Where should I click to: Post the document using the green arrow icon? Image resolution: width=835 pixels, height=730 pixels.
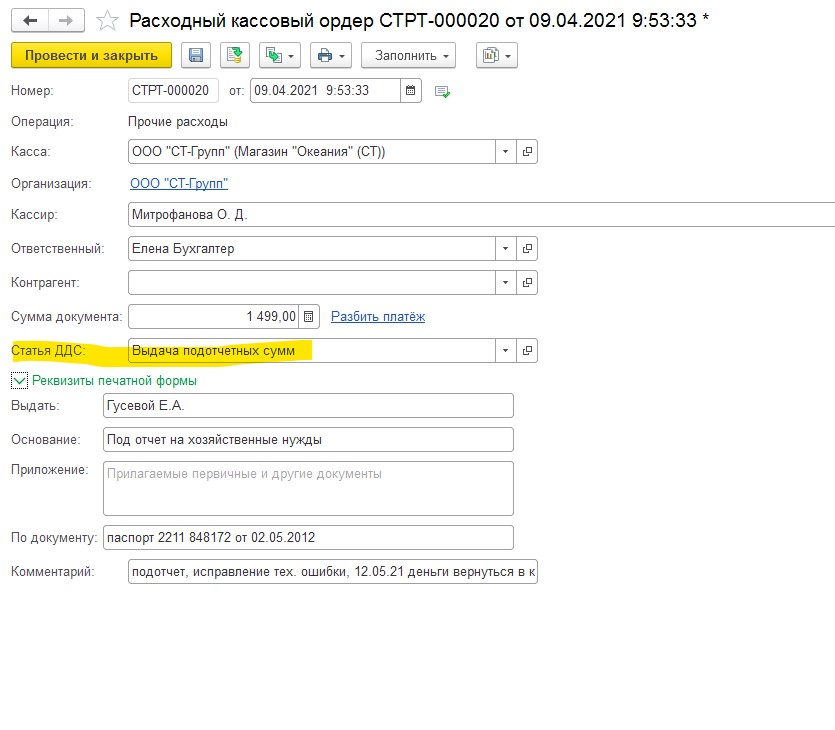tap(234, 56)
